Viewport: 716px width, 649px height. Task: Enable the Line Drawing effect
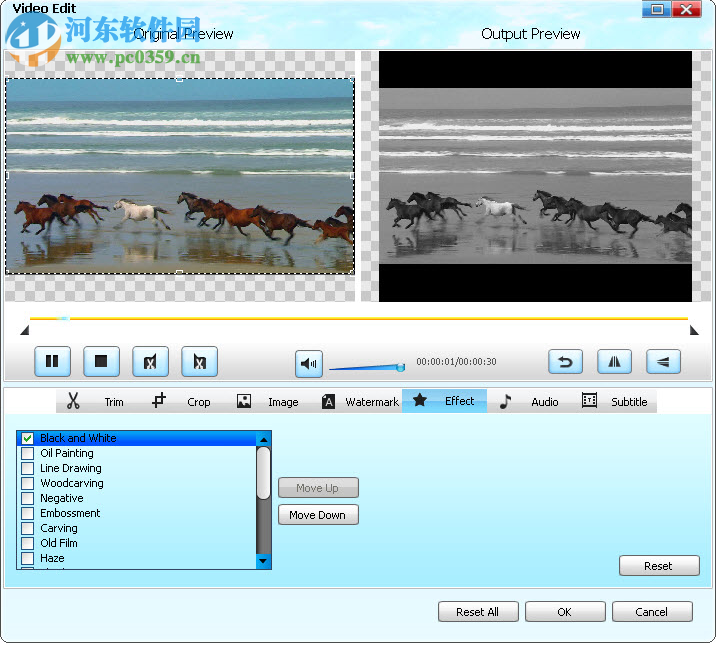coord(27,469)
